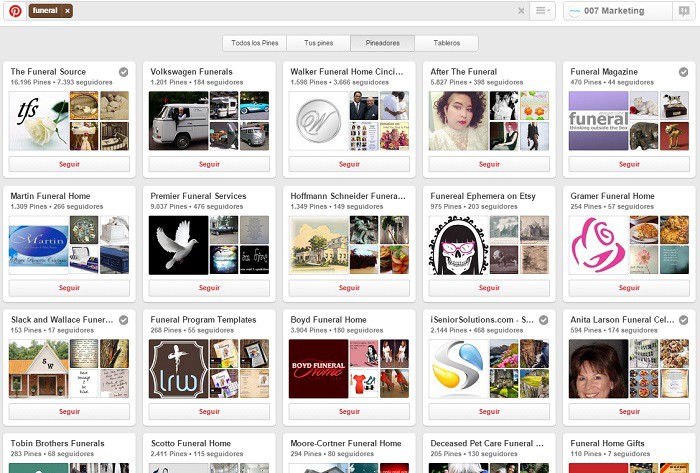Clear the search field with X
Screen dimensions: 700x473
click(x=520, y=11)
